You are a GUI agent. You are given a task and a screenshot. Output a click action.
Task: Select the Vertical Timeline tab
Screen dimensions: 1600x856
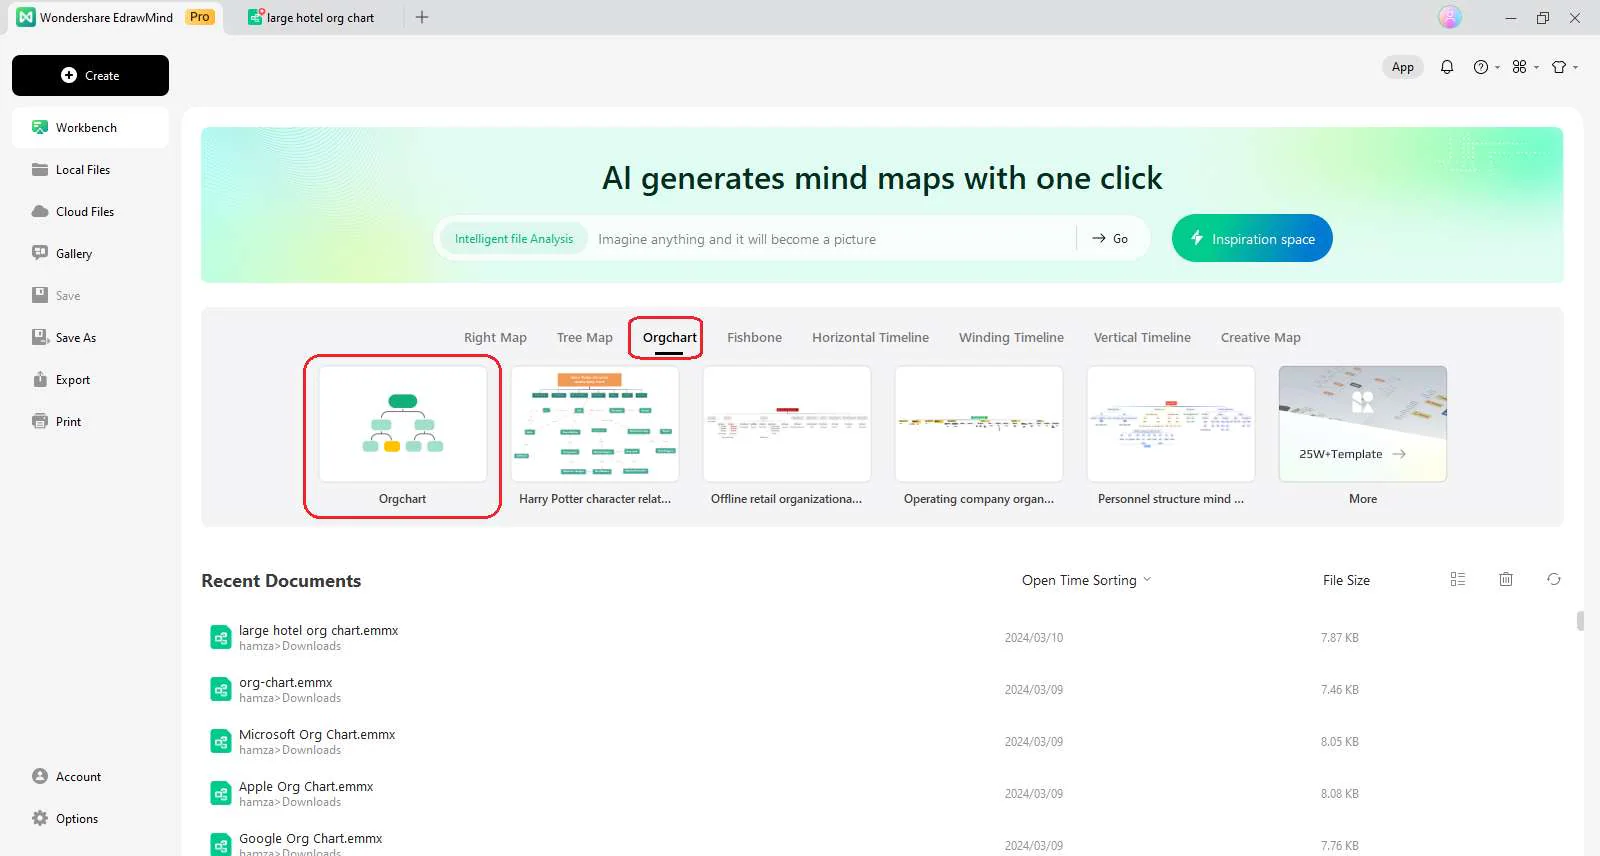(x=1142, y=338)
